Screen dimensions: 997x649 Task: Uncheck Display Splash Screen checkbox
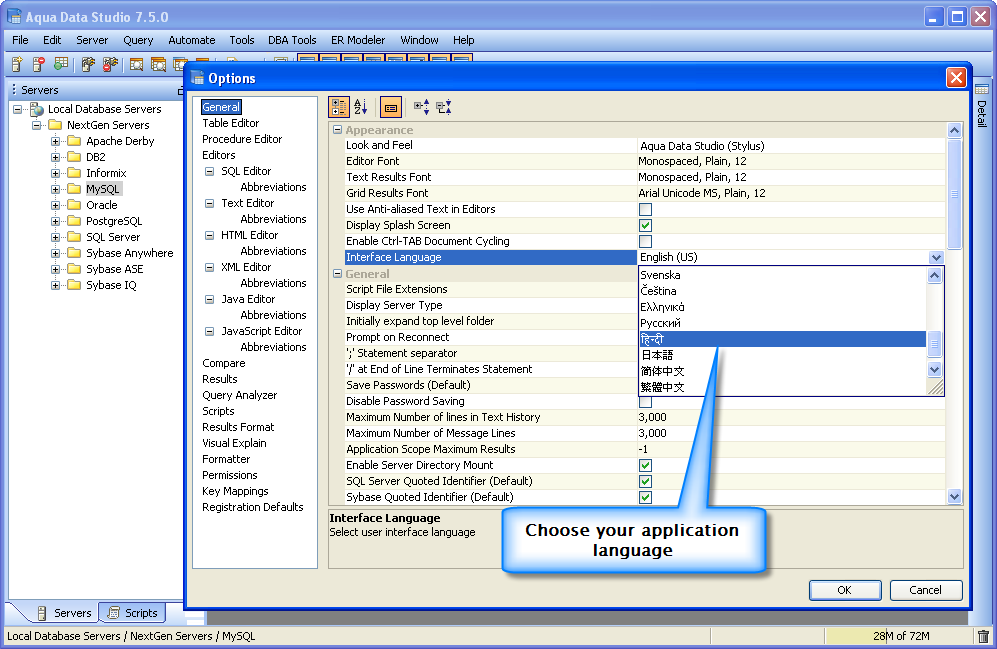pos(645,225)
